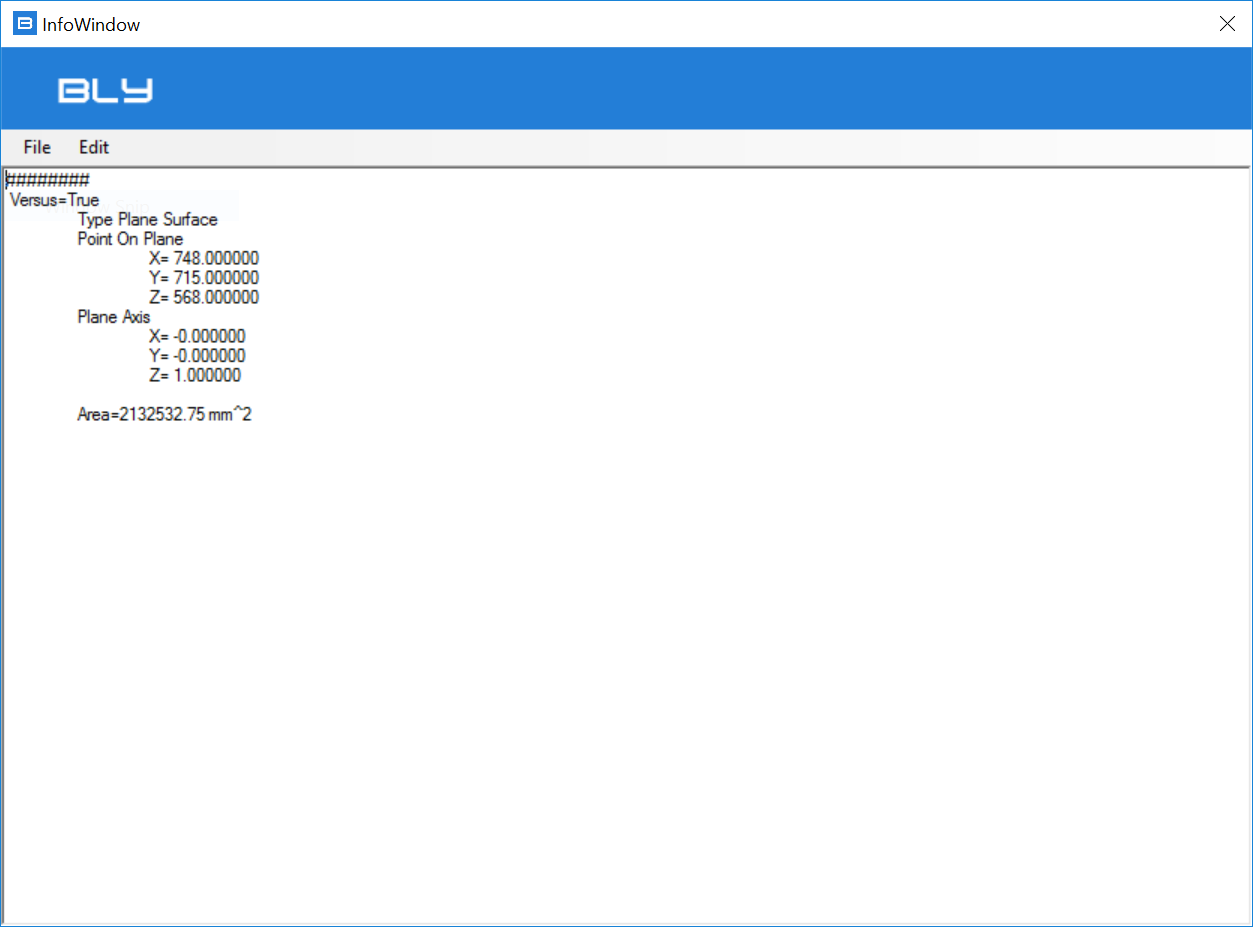The image size is (1253, 927).
Task: Click the 'Z= 568.000000' value
Action: (204, 297)
